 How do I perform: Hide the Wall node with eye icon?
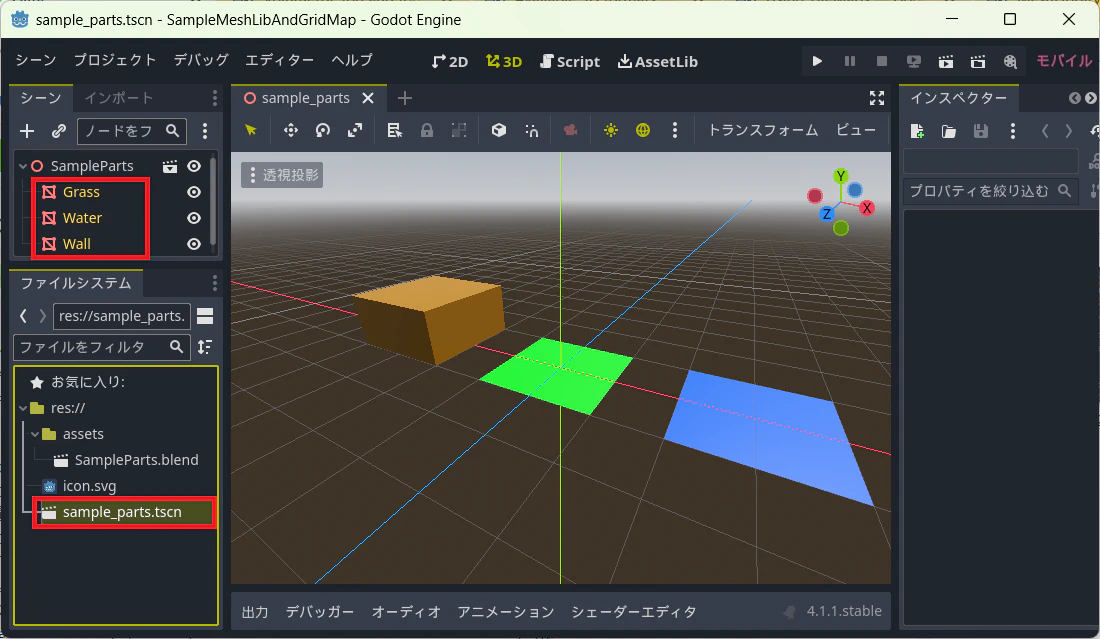click(x=194, y=244)
